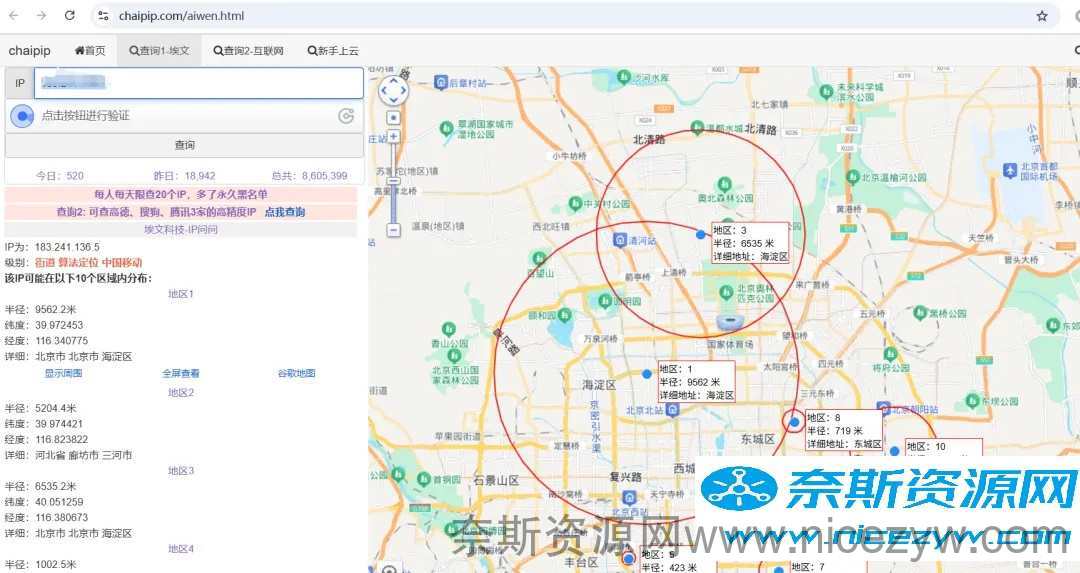Click the 点击按钮进行验证 captcha button
The height and width of the screenshot is (573, 1080).
click(x=185, y=116)
